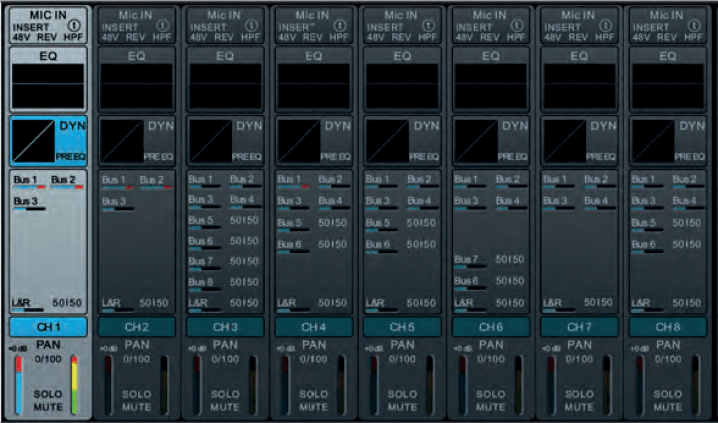Click the PAN 0/100 value on CH5
The height and width of the screenshot is (423, 718).
tap(403, 359)
